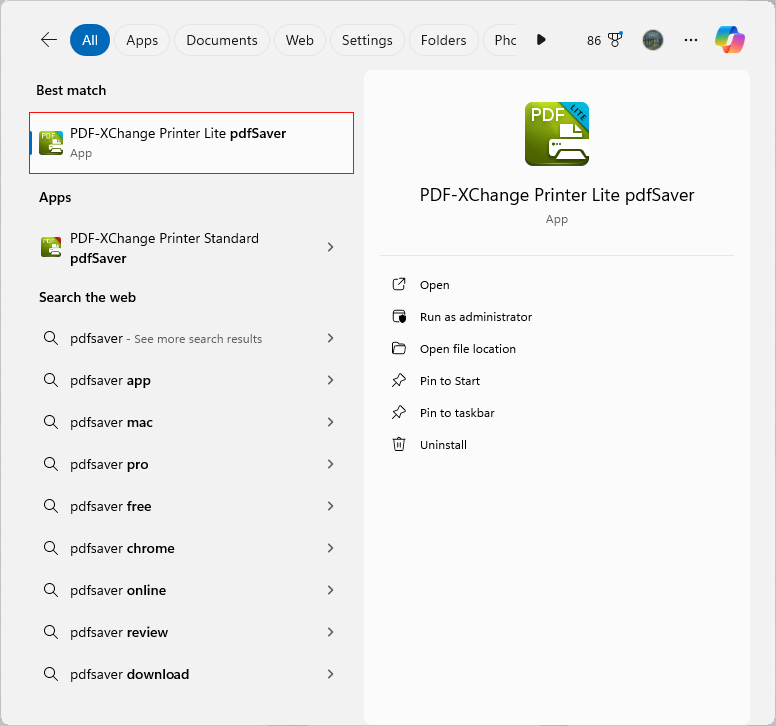Screen dimensions: 776x726
Task: Select the 'pdfsaver download' web suggestion
Action: click(130, 674)
